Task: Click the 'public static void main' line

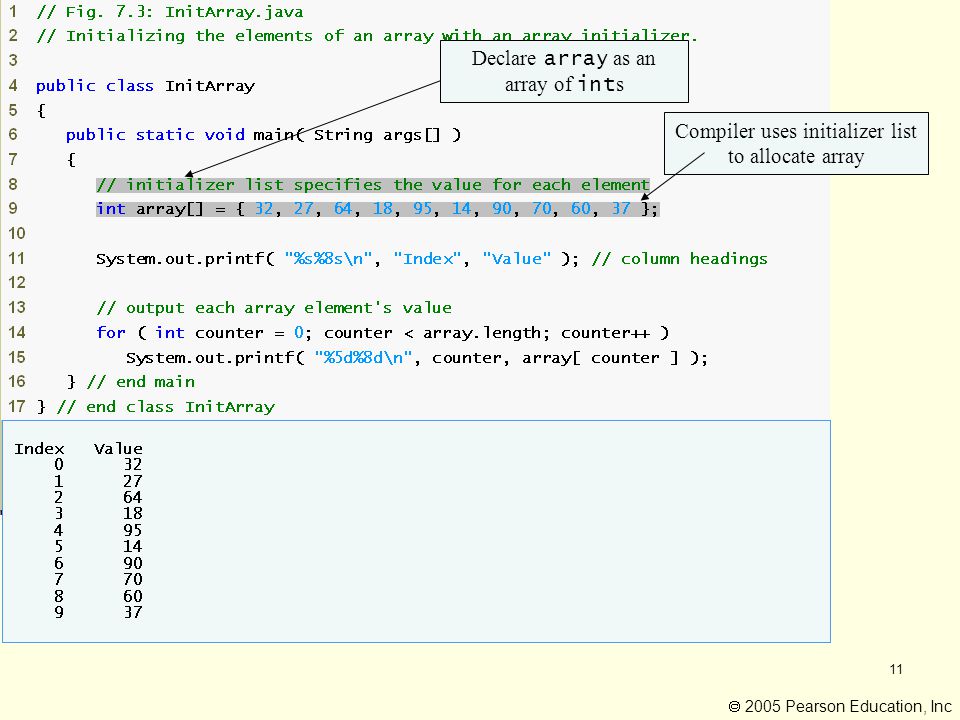Action: pyautogui.click(x=263, y=135)
